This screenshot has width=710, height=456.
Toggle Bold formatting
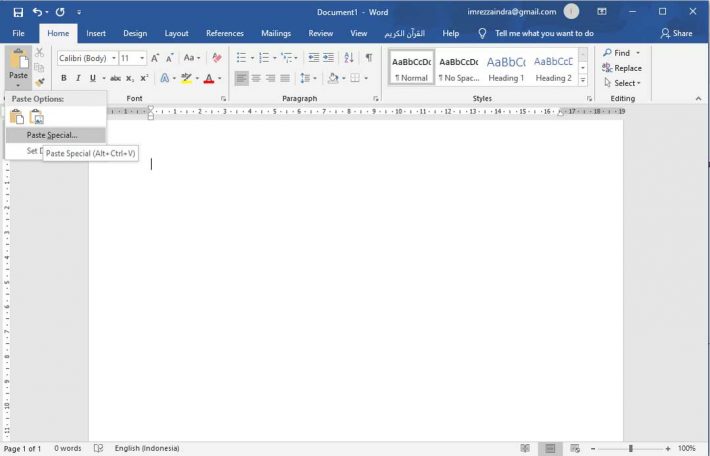64,78
